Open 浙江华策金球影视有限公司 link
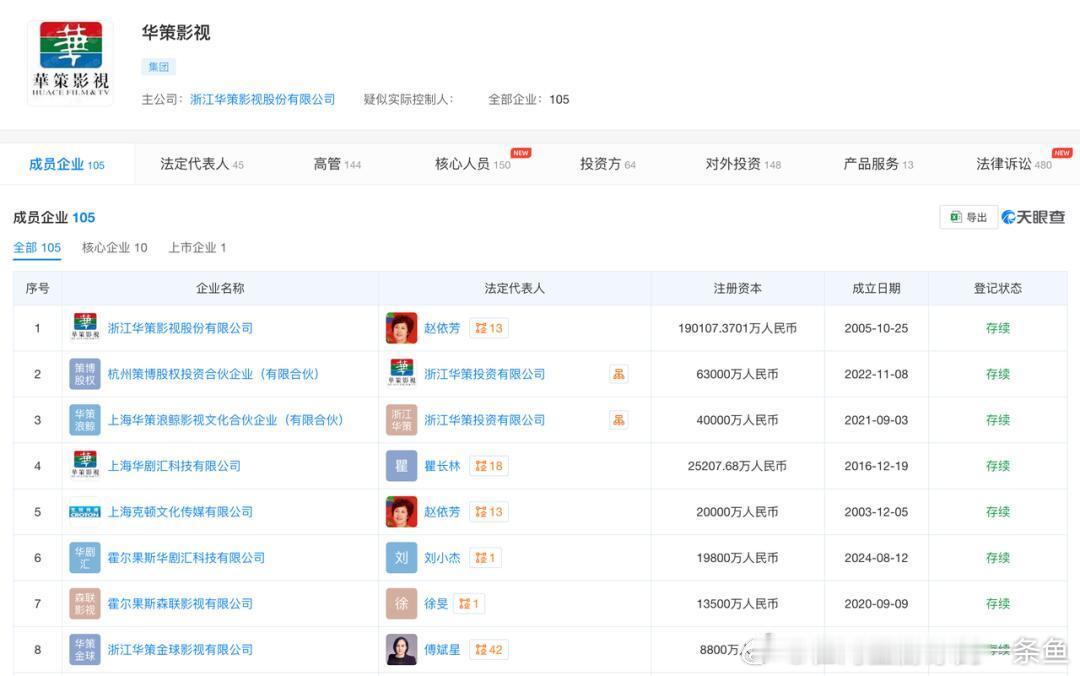 180,650
